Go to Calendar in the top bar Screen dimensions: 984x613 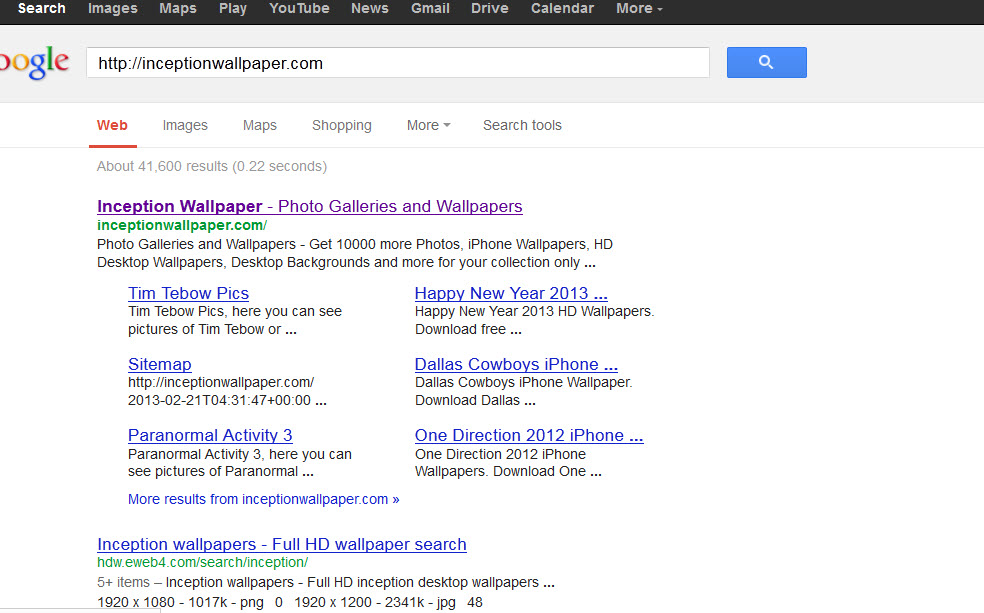coord(561,9)
